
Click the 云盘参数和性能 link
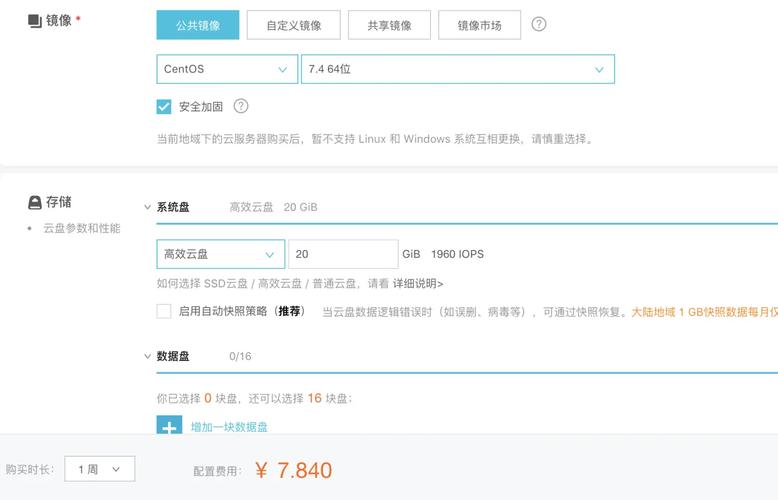(x=82, y=228)
